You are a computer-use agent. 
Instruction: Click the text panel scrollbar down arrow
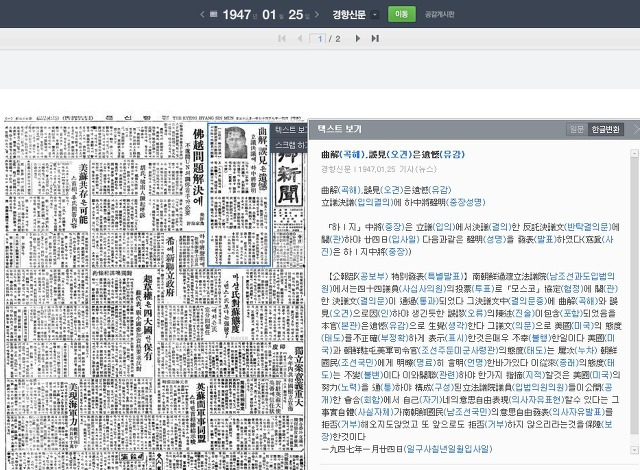(x=634, y=450)
